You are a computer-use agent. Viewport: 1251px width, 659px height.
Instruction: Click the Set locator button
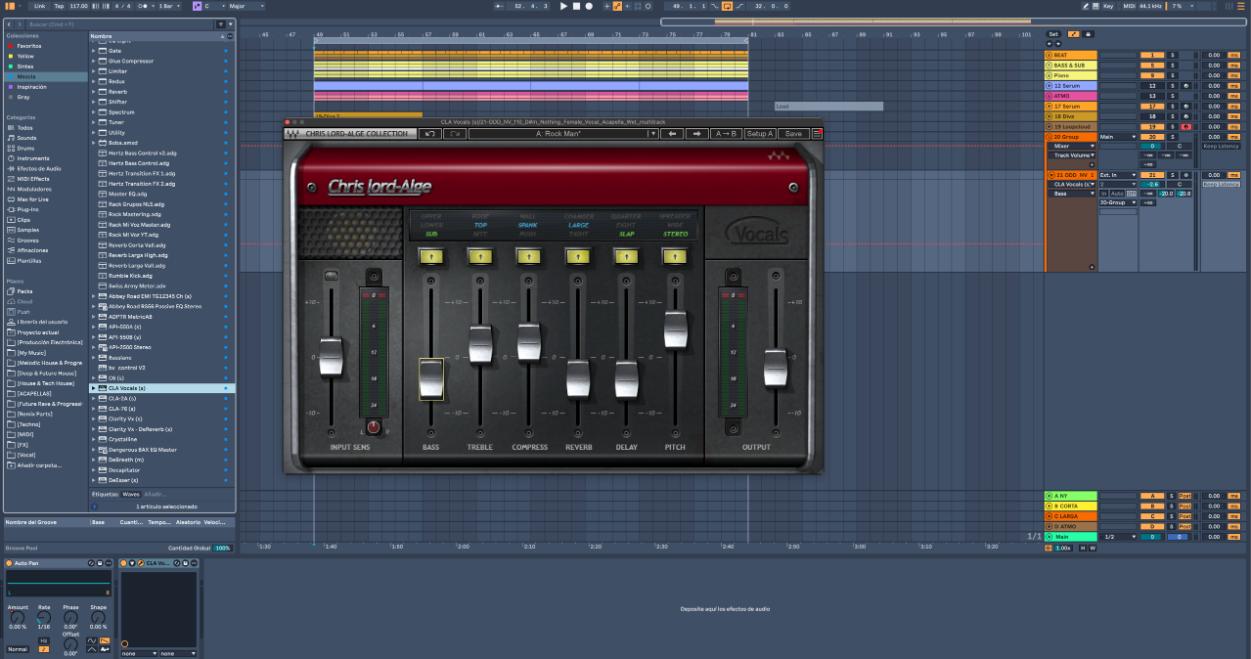(x=1052, y=34)
